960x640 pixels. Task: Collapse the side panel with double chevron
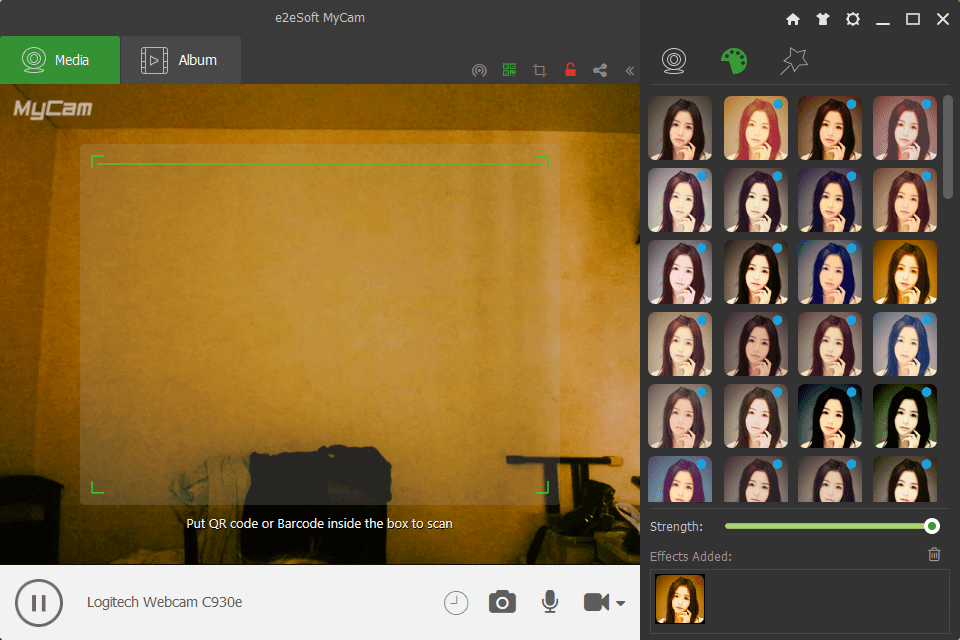629,71
